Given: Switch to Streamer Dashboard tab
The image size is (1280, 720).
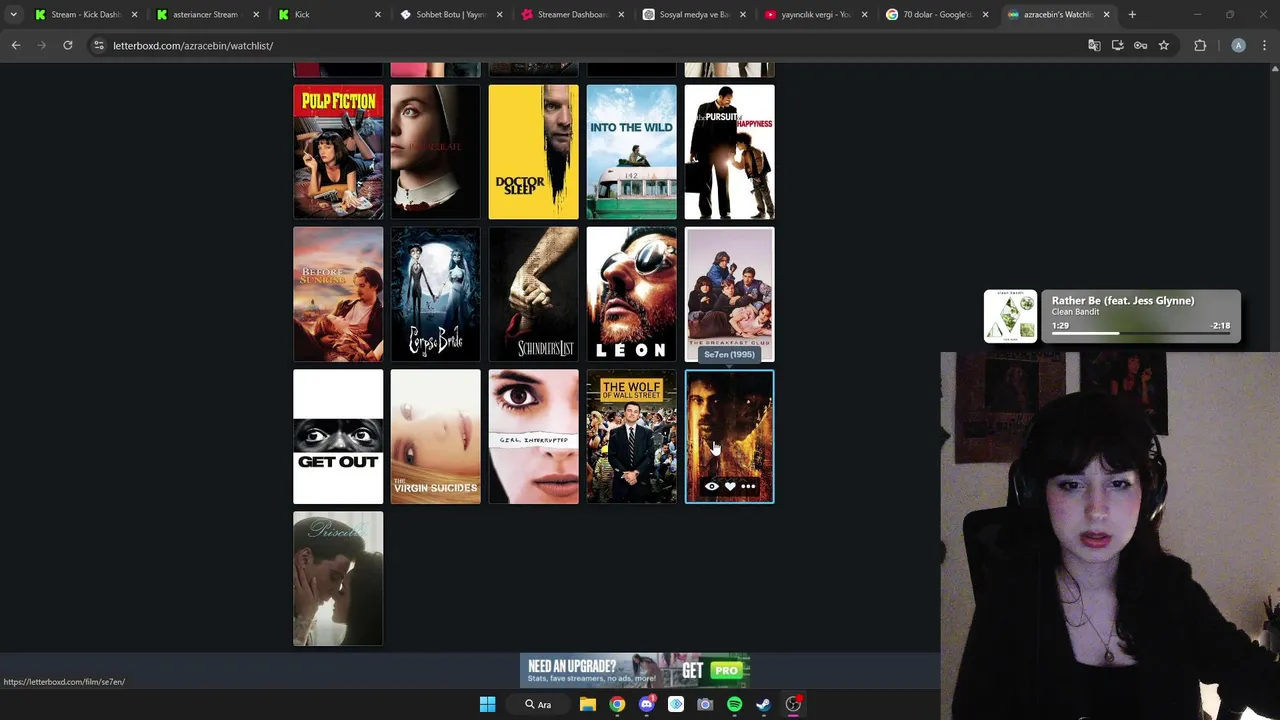Looking at the screenshot, I should [574, 15].
